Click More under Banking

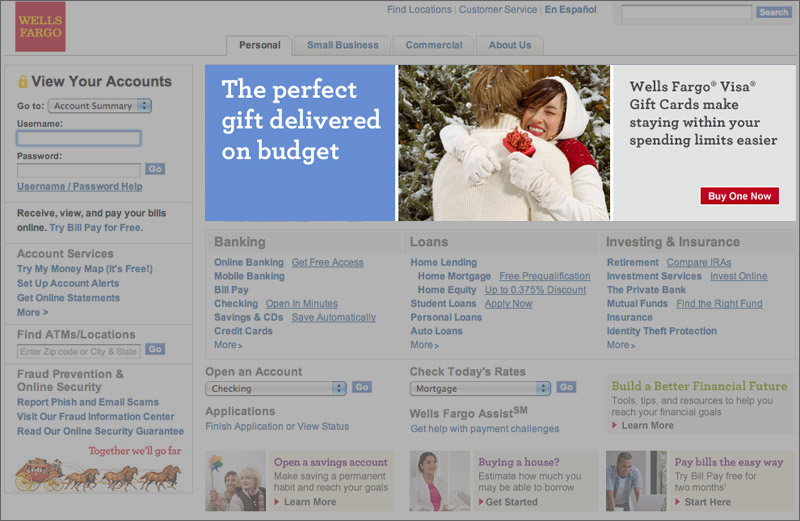[228, 345]
